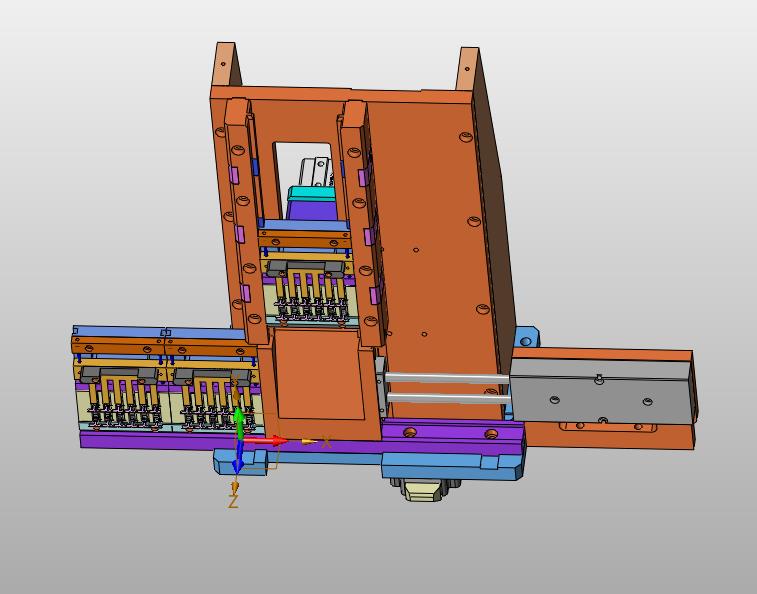Select the top-right orange upright post

click(467, 69)
